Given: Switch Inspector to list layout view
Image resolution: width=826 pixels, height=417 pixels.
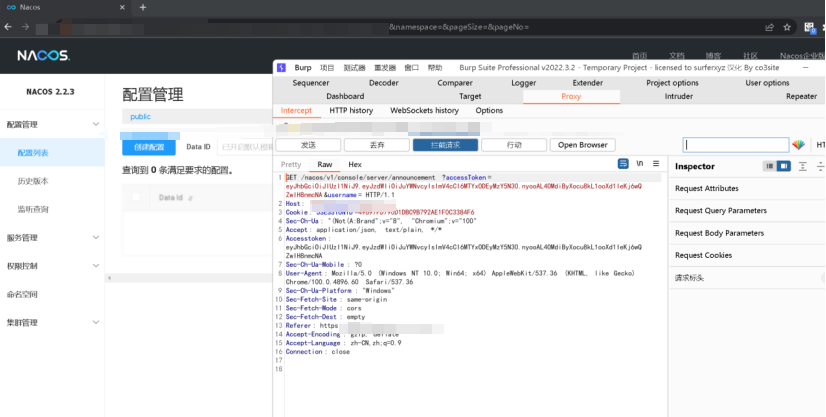Looking at the screenshot, I should [x=770, y=166].
